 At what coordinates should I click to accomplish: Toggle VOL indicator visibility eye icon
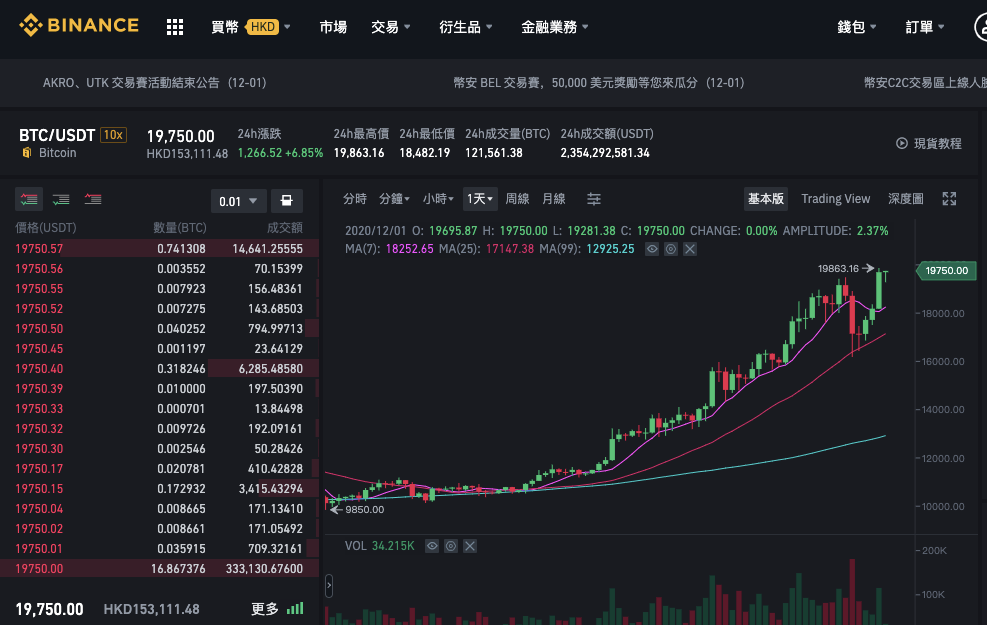pos(432,546)
